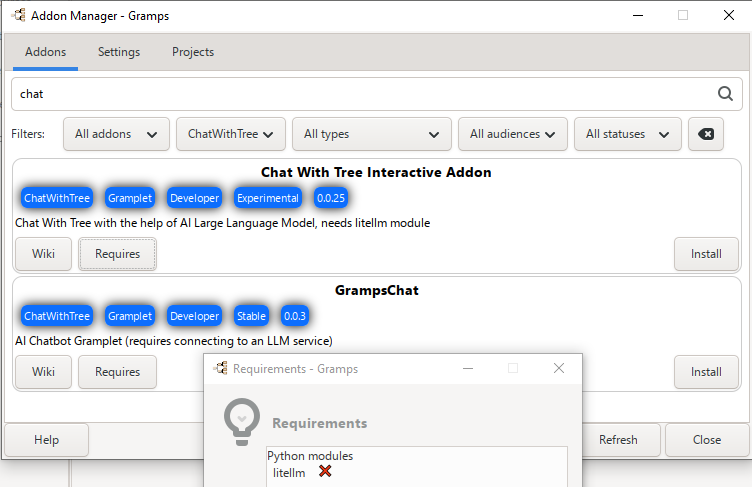Image resolution: width=752 pixels, height=487 pixels.
Task: Open Wiki for Chat With Tree Interactive Addon
Action: (43, 254)
